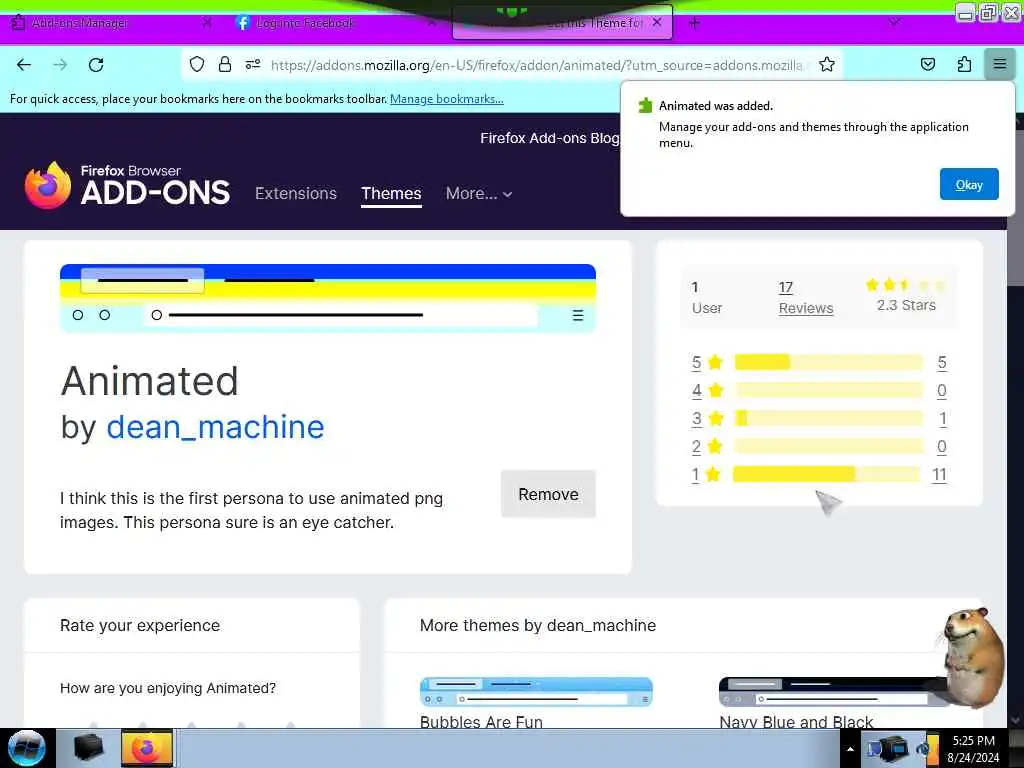Open the Navy Blue and Black theme preview

click(835, 692)
